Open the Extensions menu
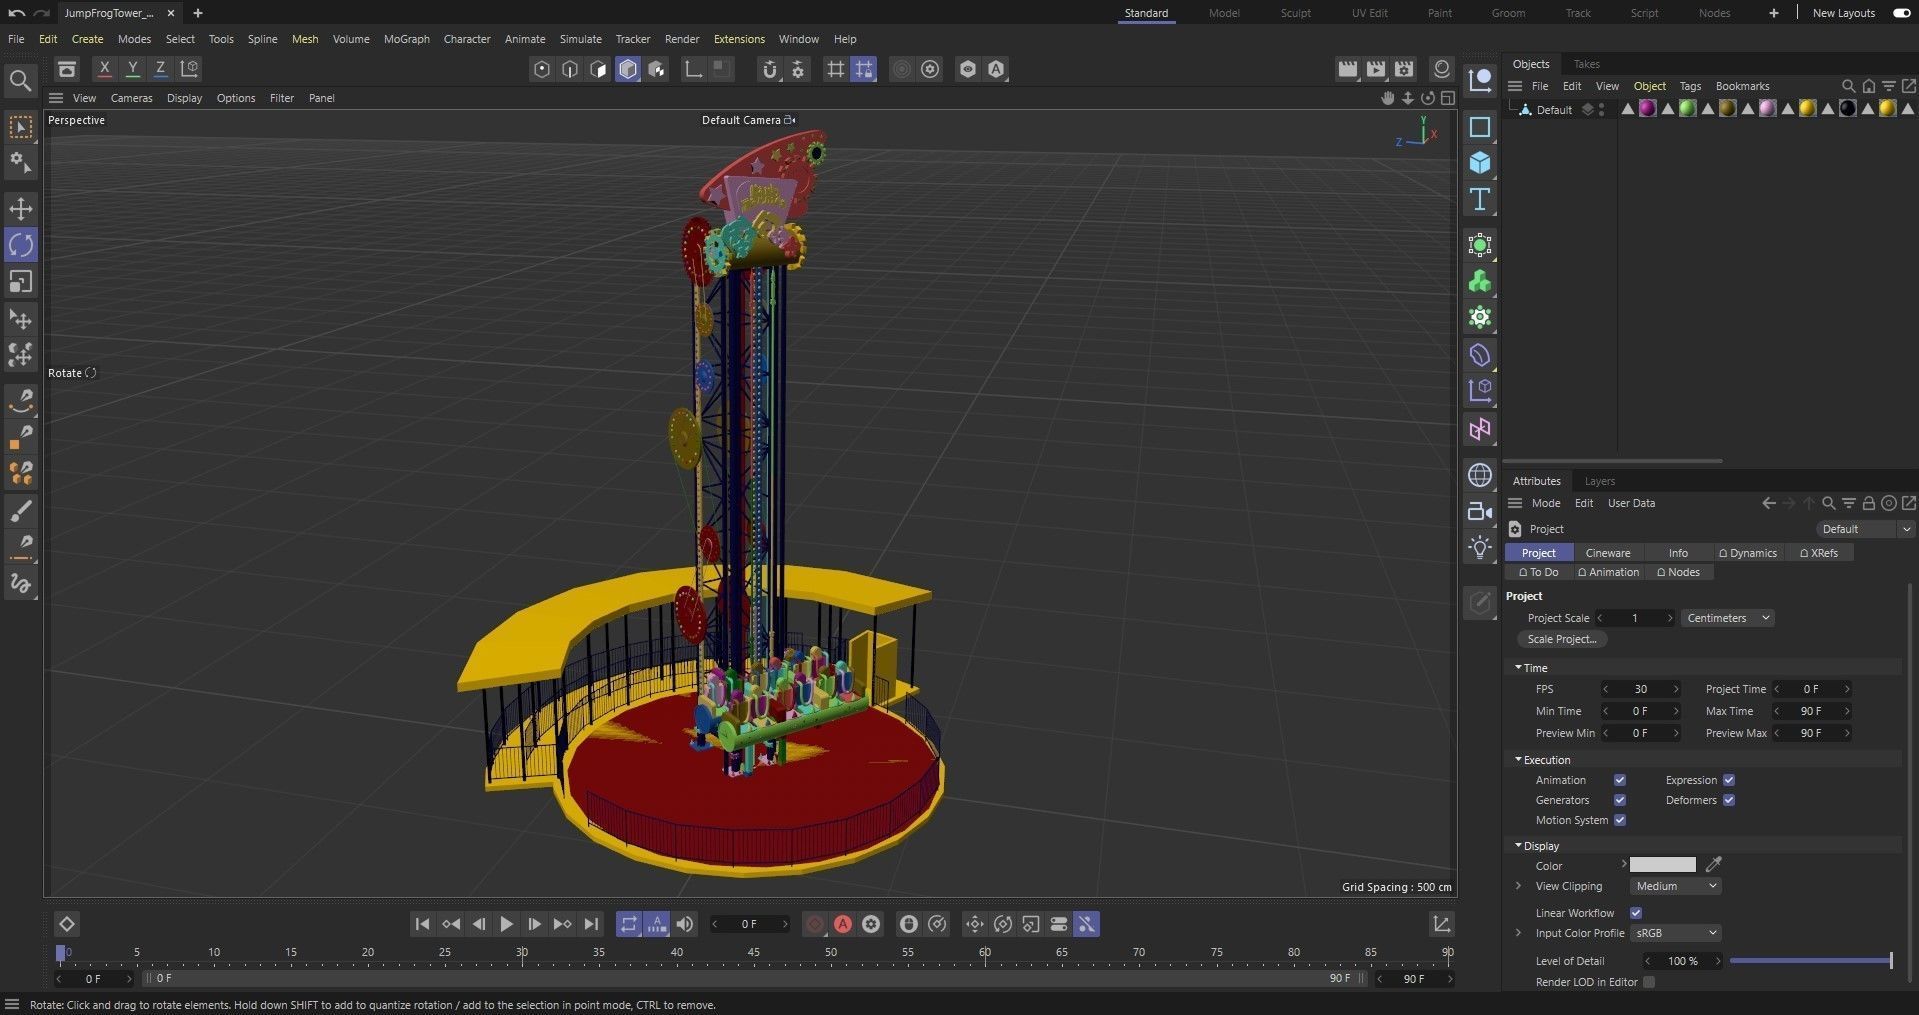Viewport: 1919px width, 1015px height. [x=739, y=39]
